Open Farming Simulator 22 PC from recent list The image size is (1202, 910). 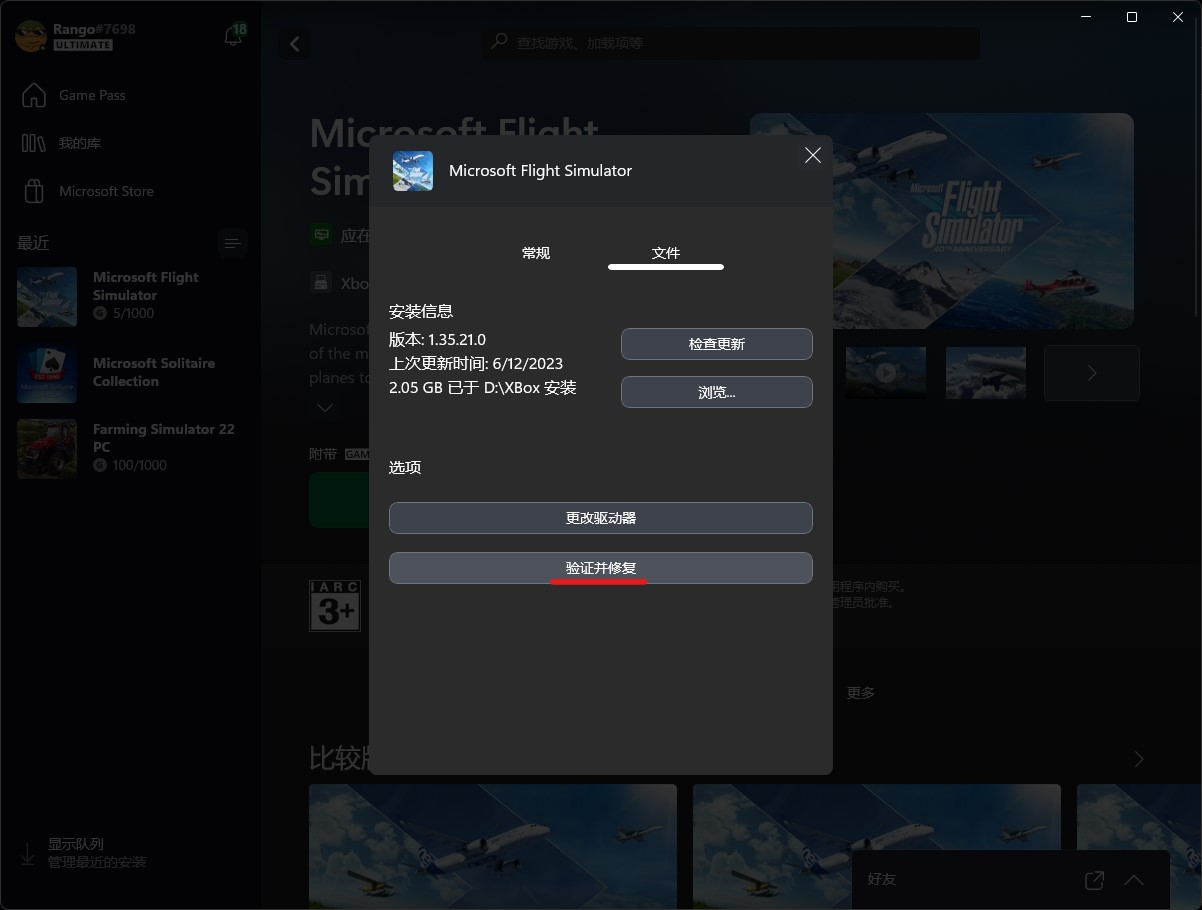131,448
